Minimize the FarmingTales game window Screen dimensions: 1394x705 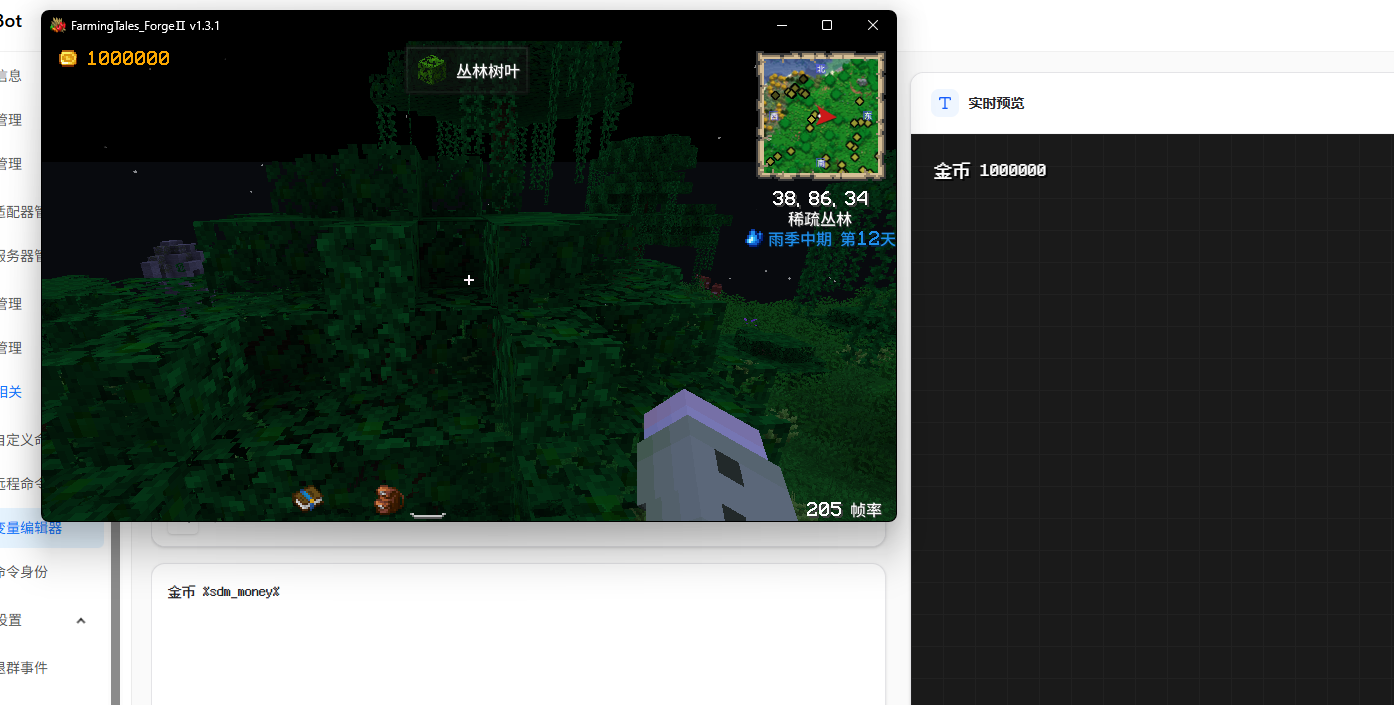click(x=781, y=25)
